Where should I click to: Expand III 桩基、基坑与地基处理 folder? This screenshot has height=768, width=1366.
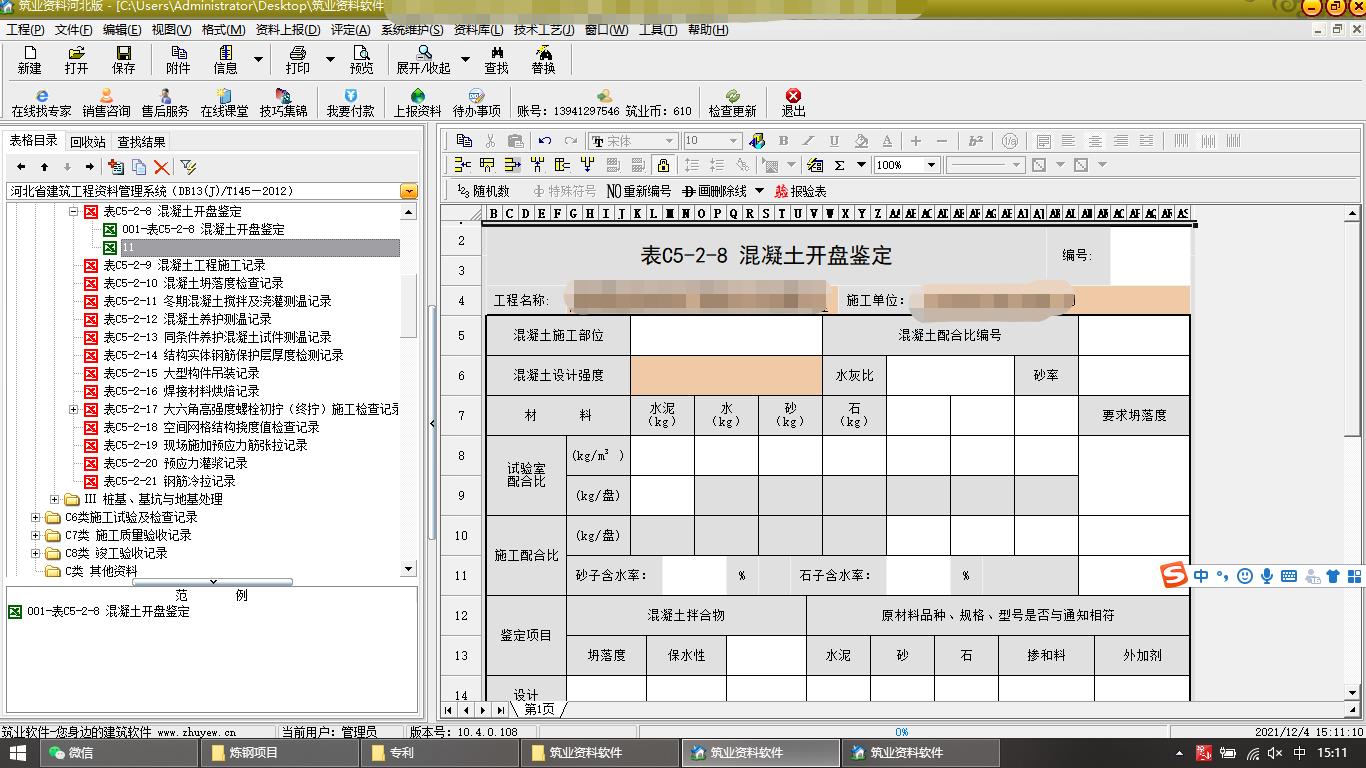pos(55,500)
